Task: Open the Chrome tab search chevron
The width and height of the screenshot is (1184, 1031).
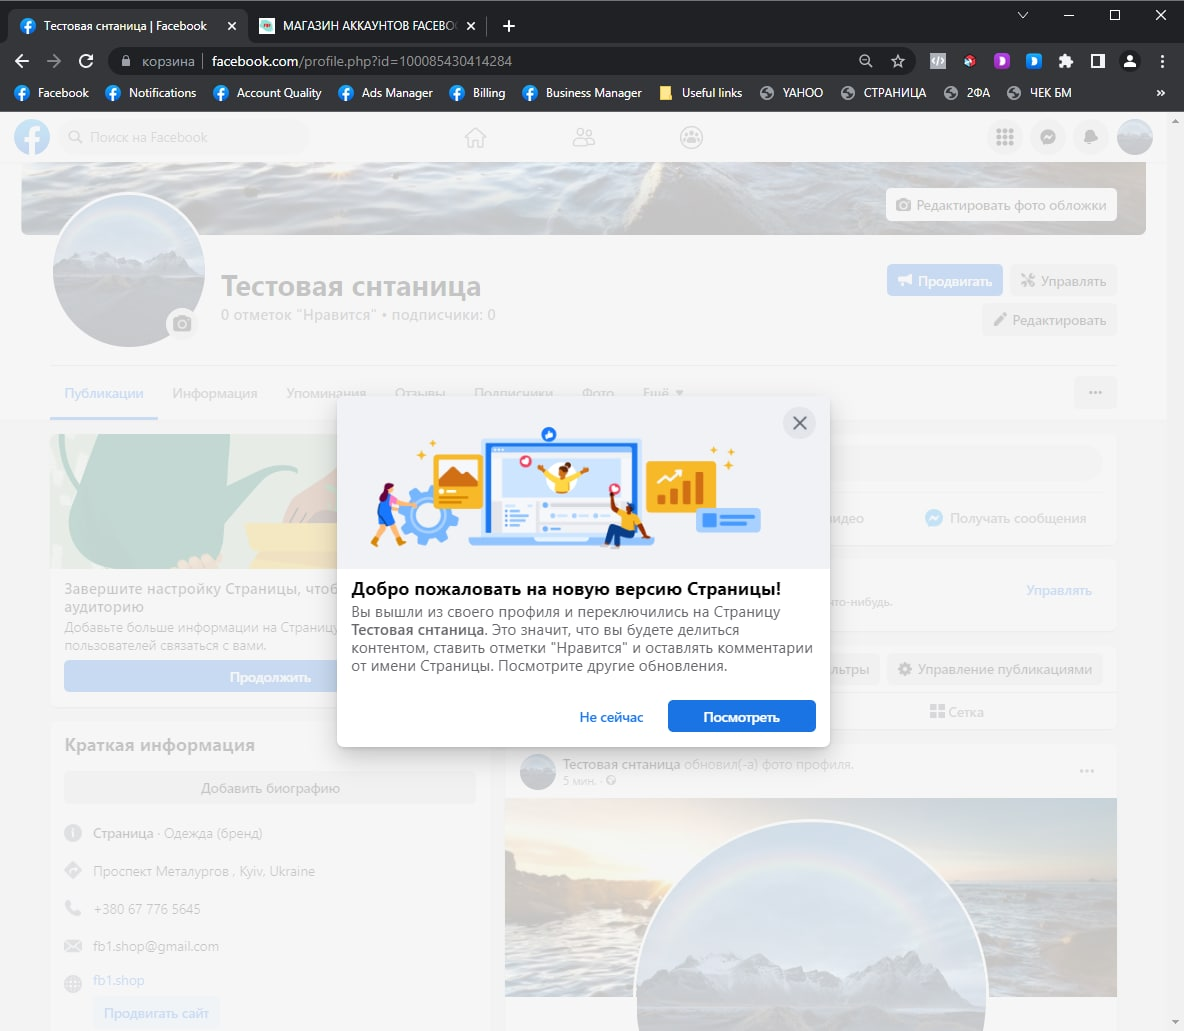Action: (1023, 15)
